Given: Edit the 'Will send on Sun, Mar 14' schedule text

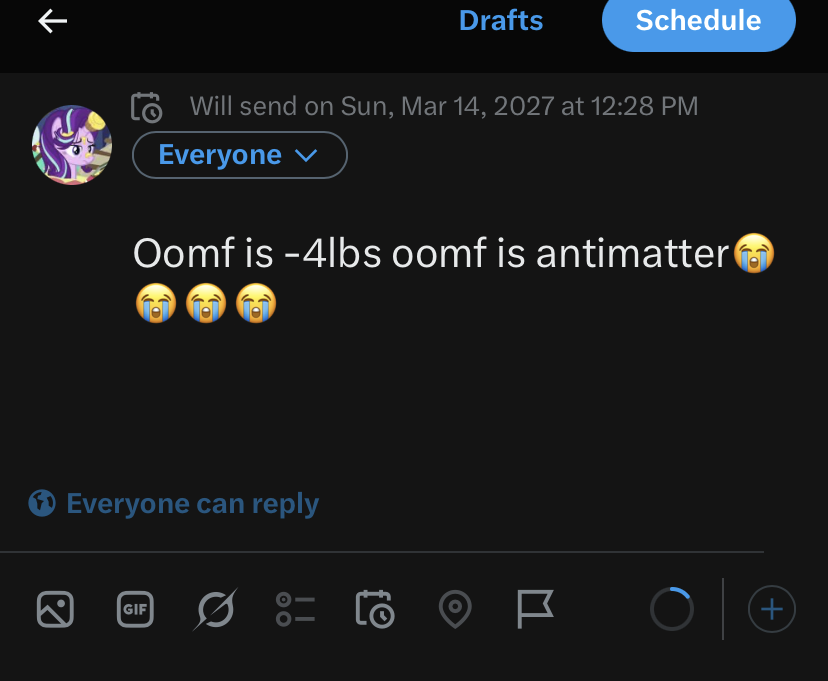Looking at the screenshot, I should coord(444,106).
